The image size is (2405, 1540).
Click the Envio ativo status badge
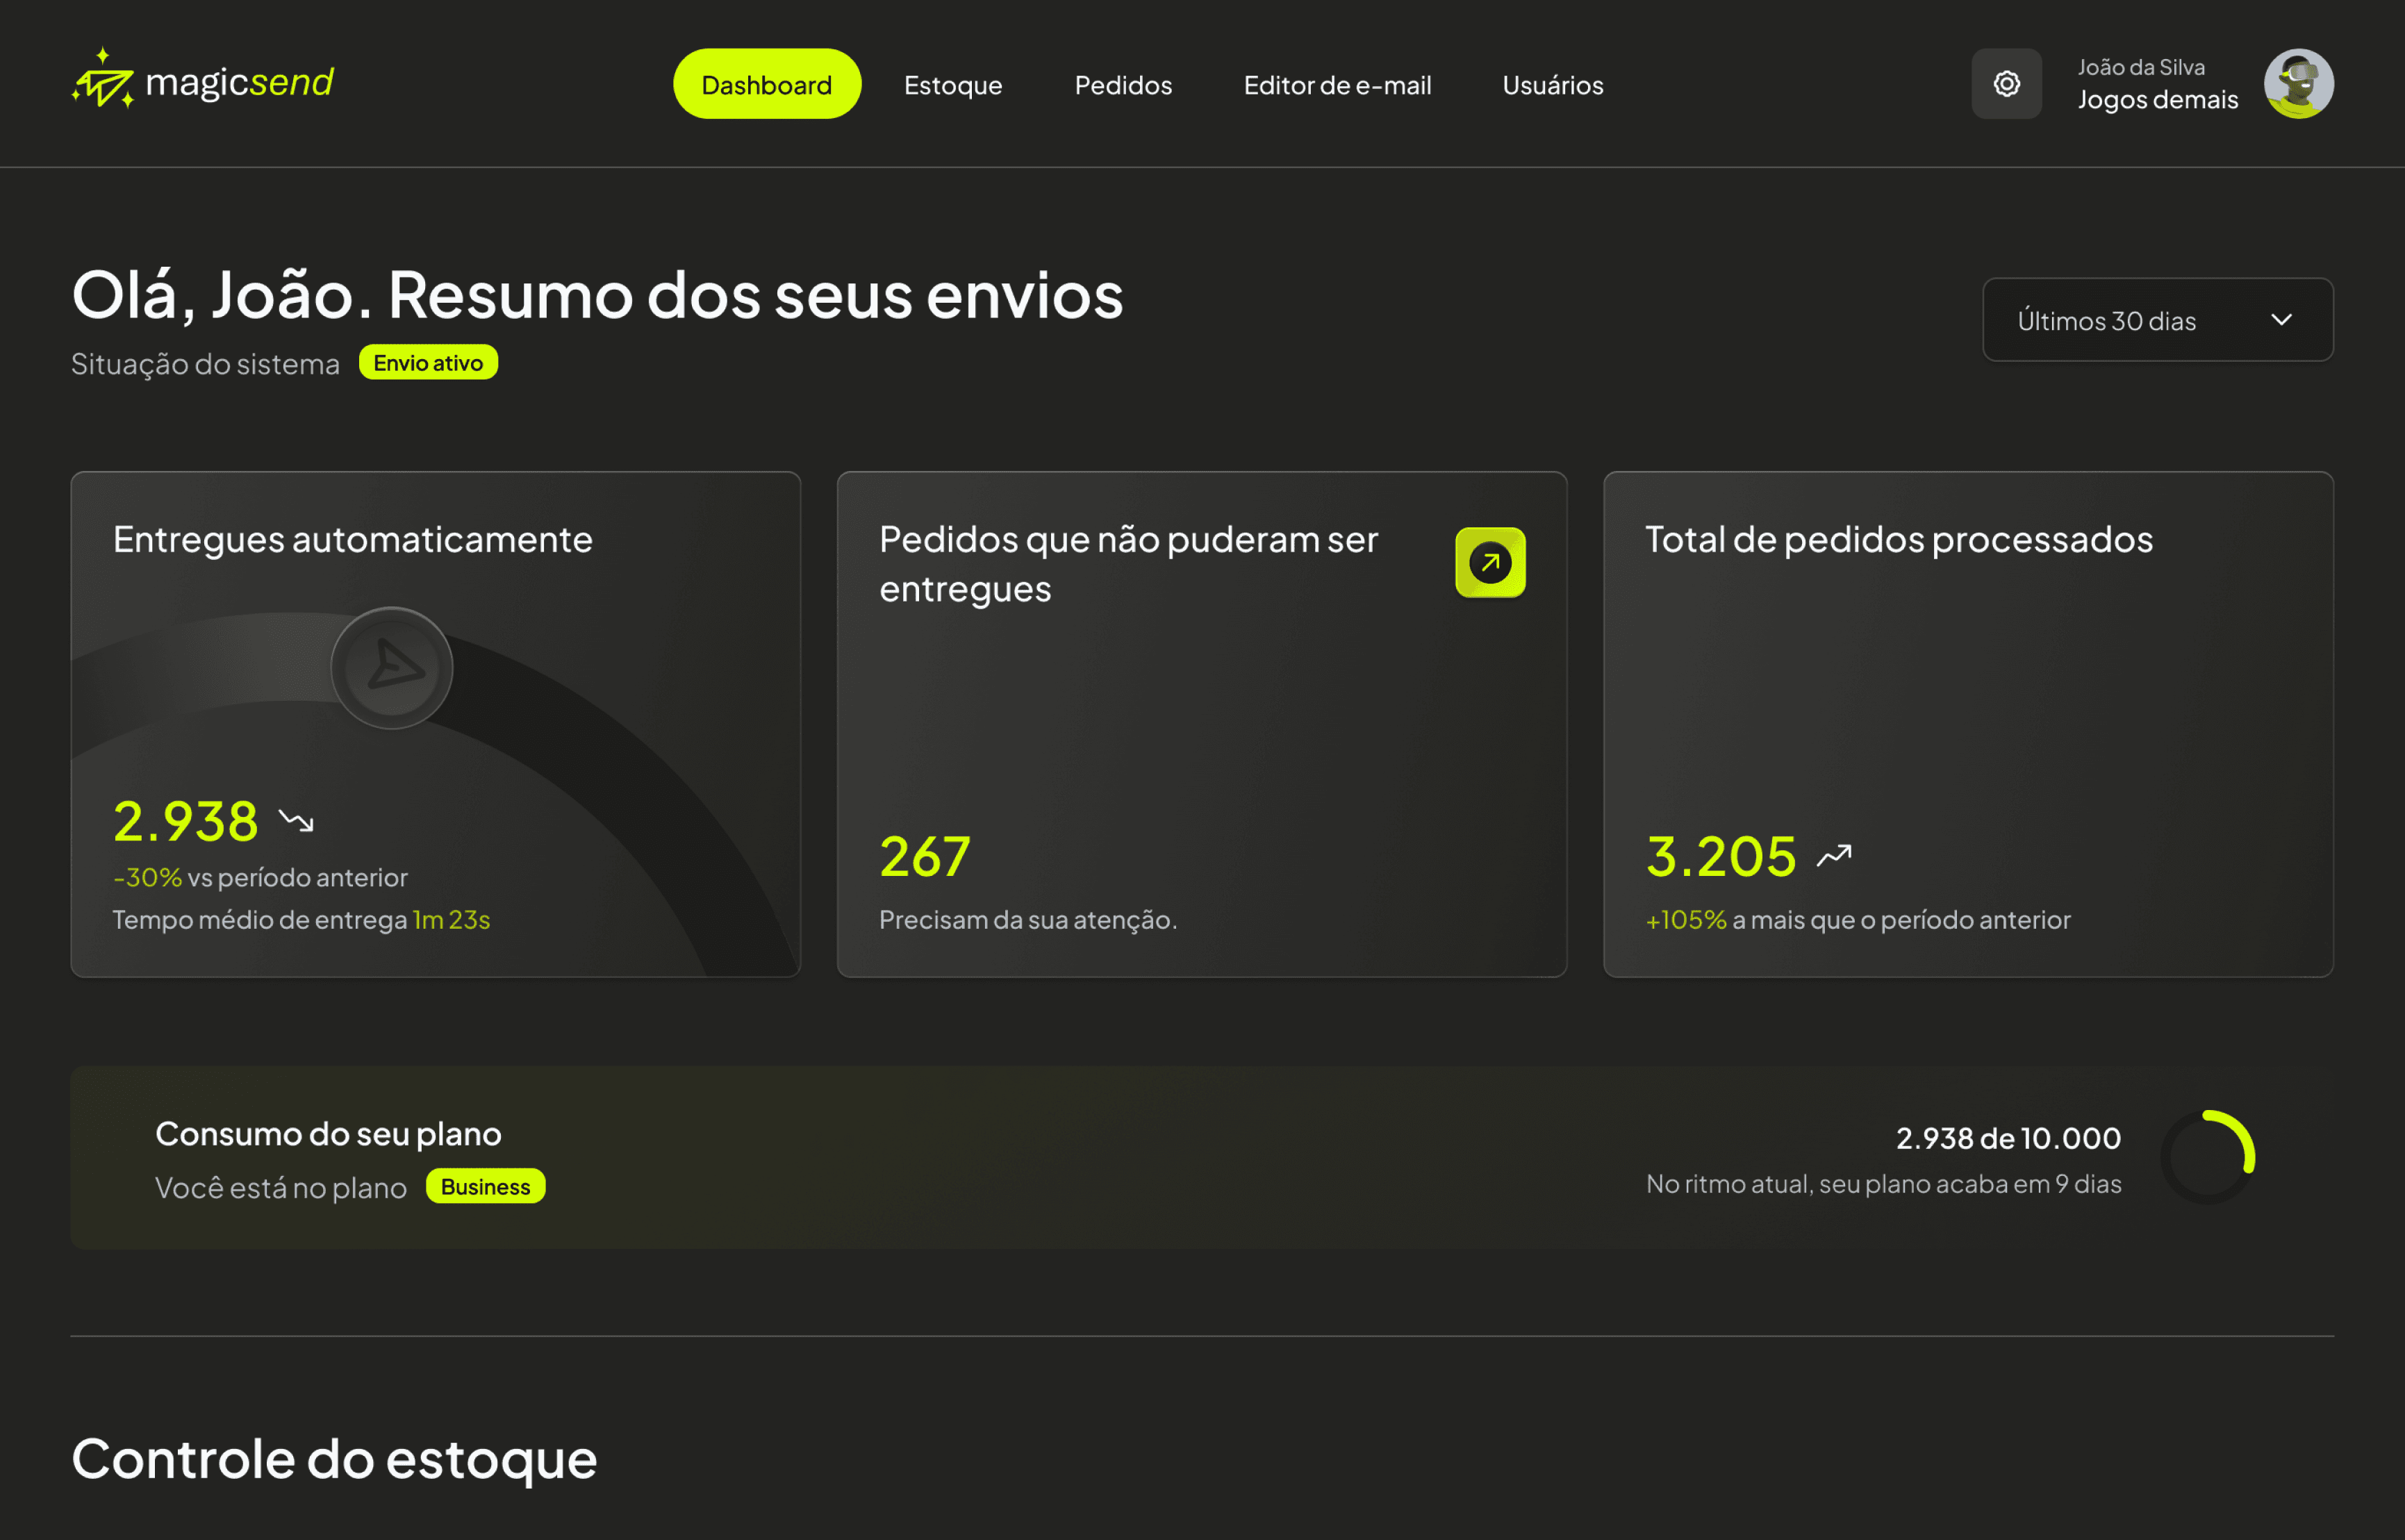click(428, 363)
